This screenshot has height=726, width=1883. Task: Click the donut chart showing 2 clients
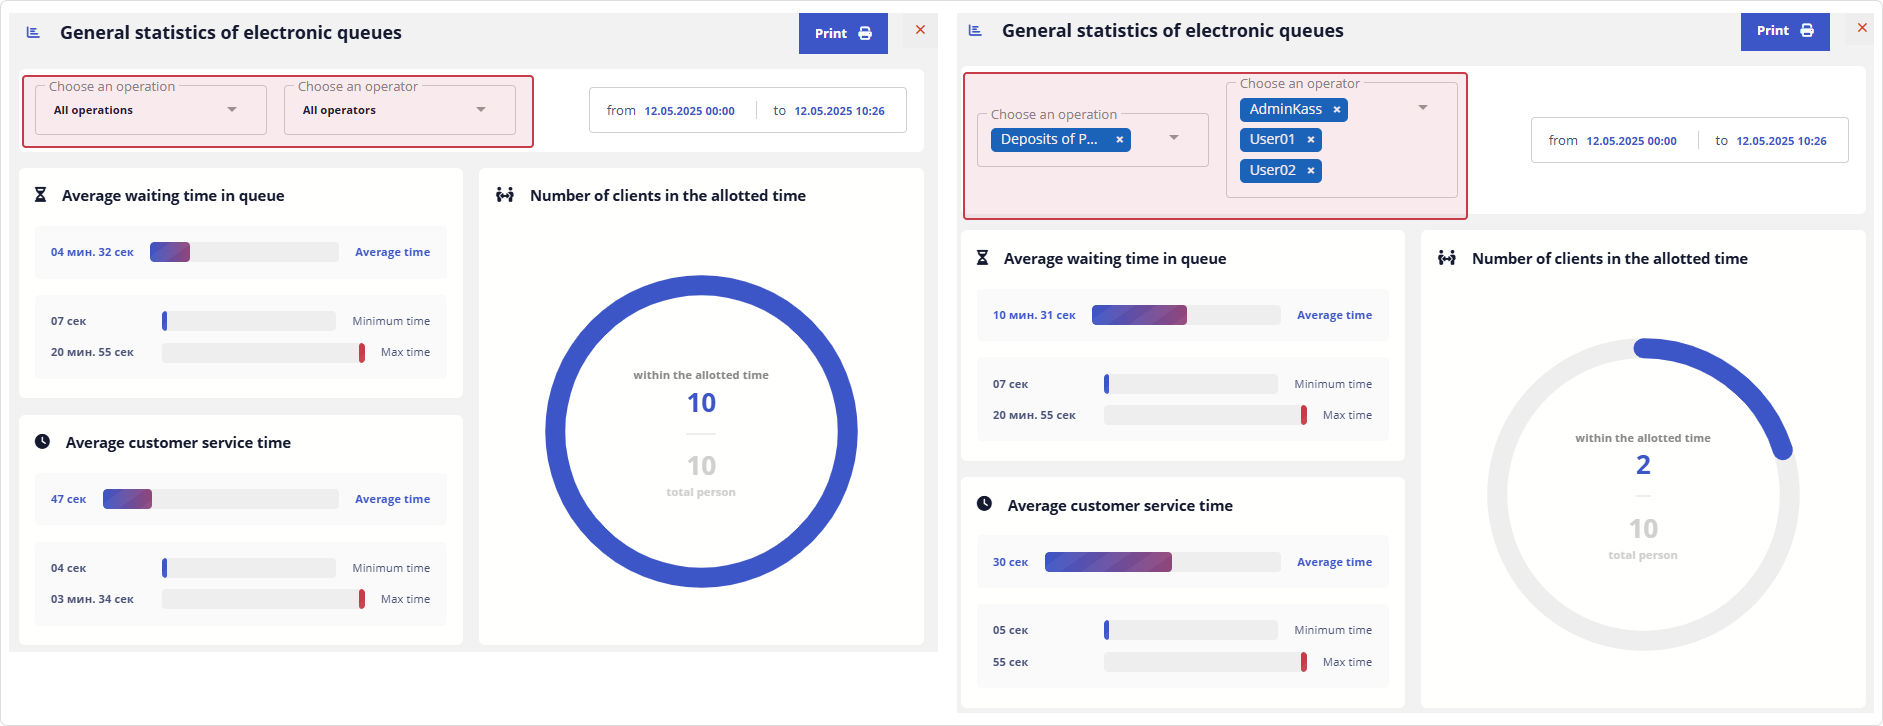(1642, 494)
